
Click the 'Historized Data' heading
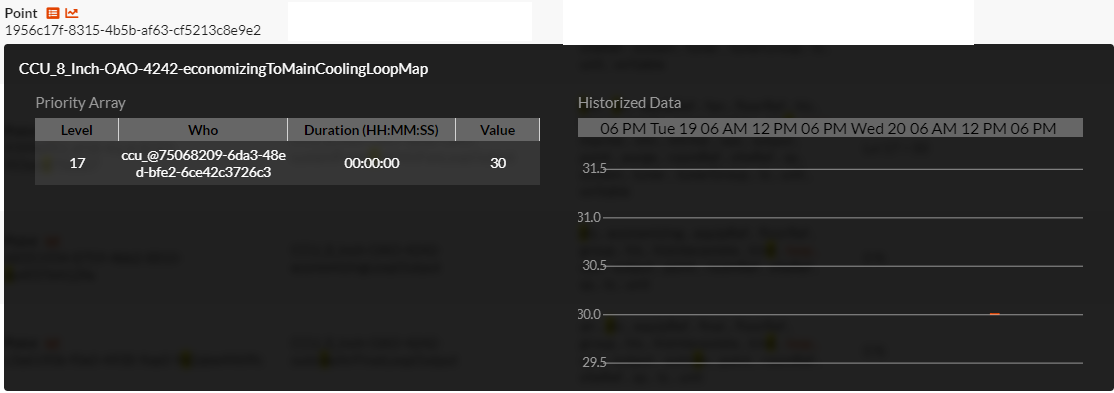click(629, 103)
